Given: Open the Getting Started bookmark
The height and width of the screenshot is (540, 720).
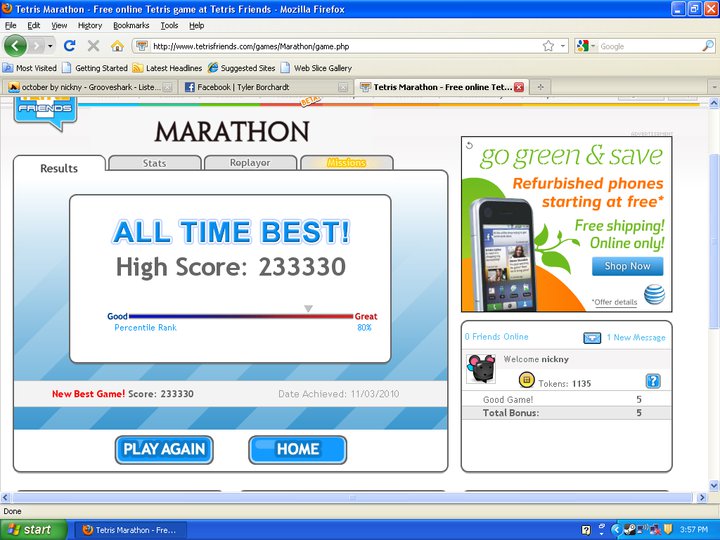Looking at the screenshot, I should [95, 68].
